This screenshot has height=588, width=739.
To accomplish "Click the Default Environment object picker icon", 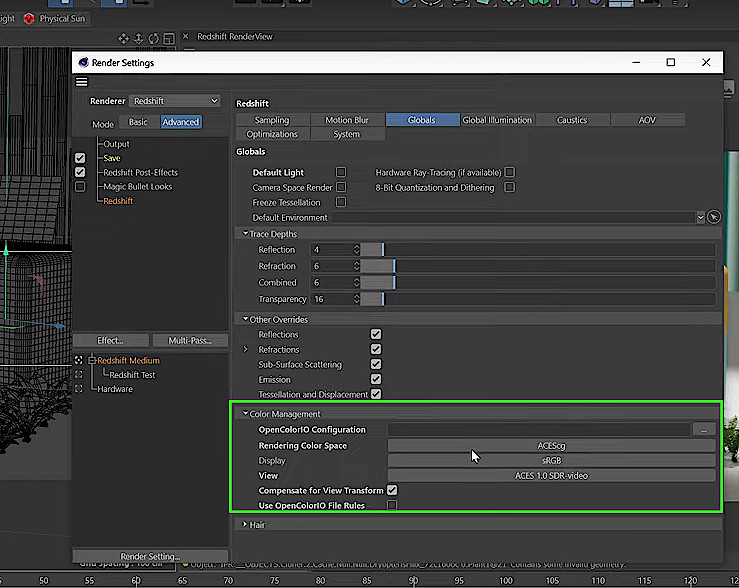I will (x=713, y=217).
